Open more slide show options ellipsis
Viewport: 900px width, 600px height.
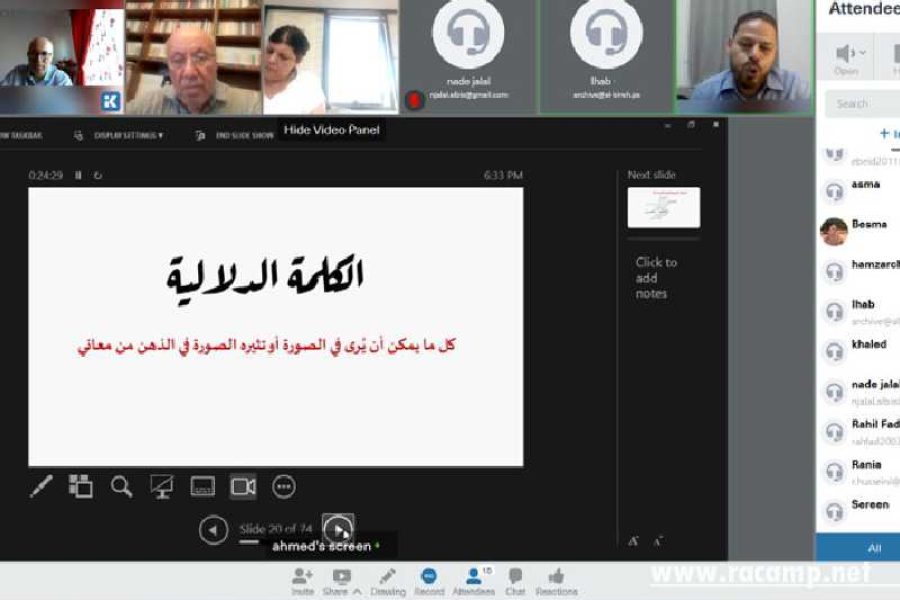(x=284, y=487)
